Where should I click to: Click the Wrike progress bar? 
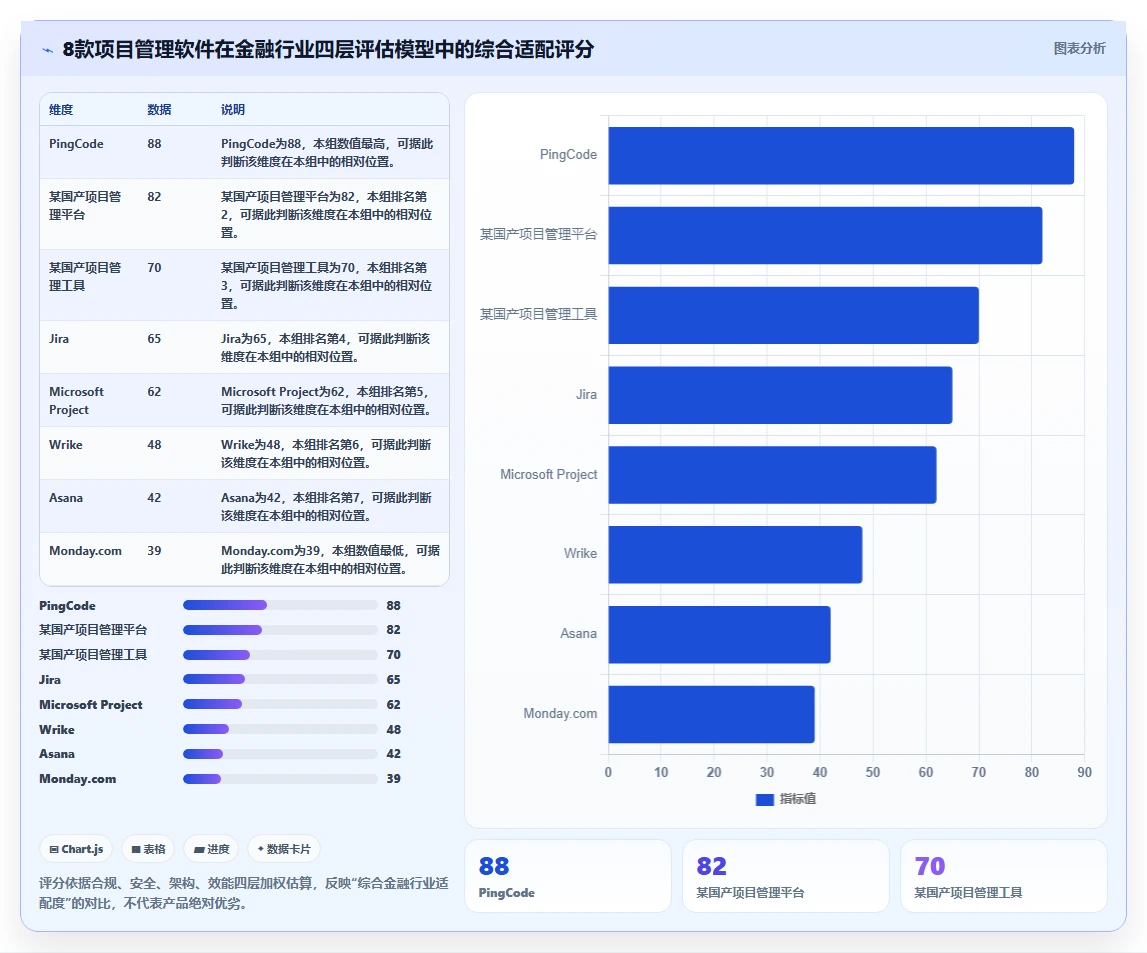coord(280,729)
